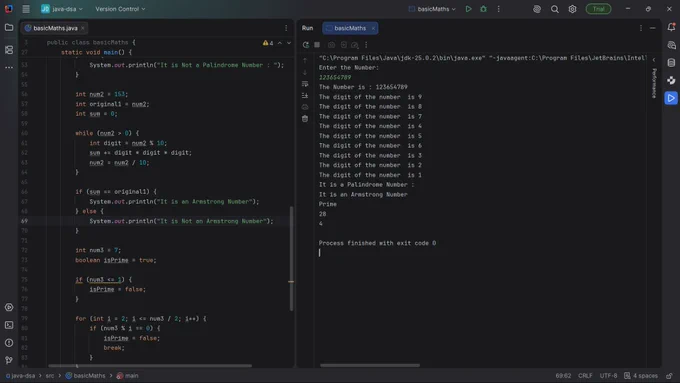Viewport: 680px width, 383px height.
Task: Open Search Everywhere magnifier
Action: point(555,9)
